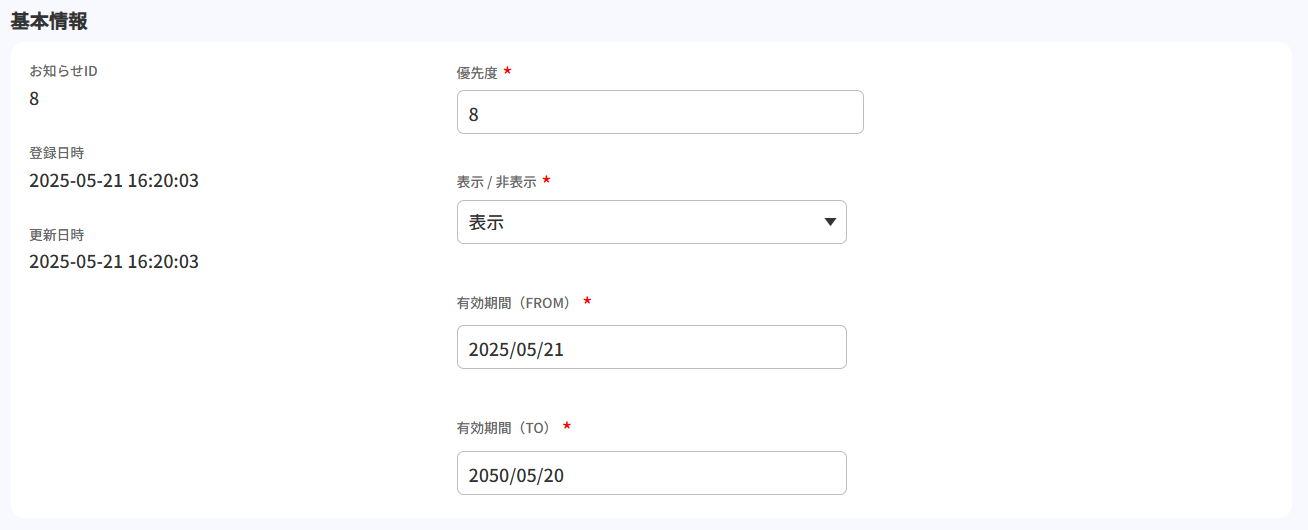1308x530 pixels.
Task: Select the お知らせID value 8
Action: (x=34, y=98)
